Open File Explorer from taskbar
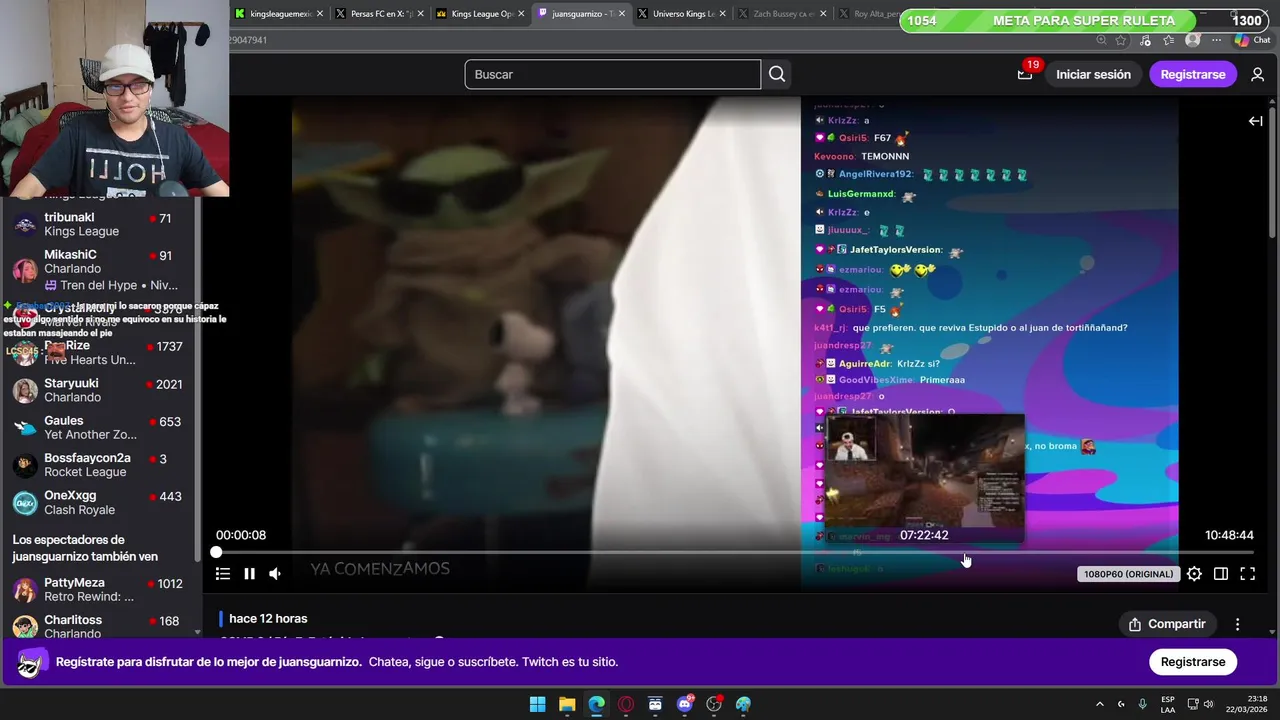 point(567,704)
